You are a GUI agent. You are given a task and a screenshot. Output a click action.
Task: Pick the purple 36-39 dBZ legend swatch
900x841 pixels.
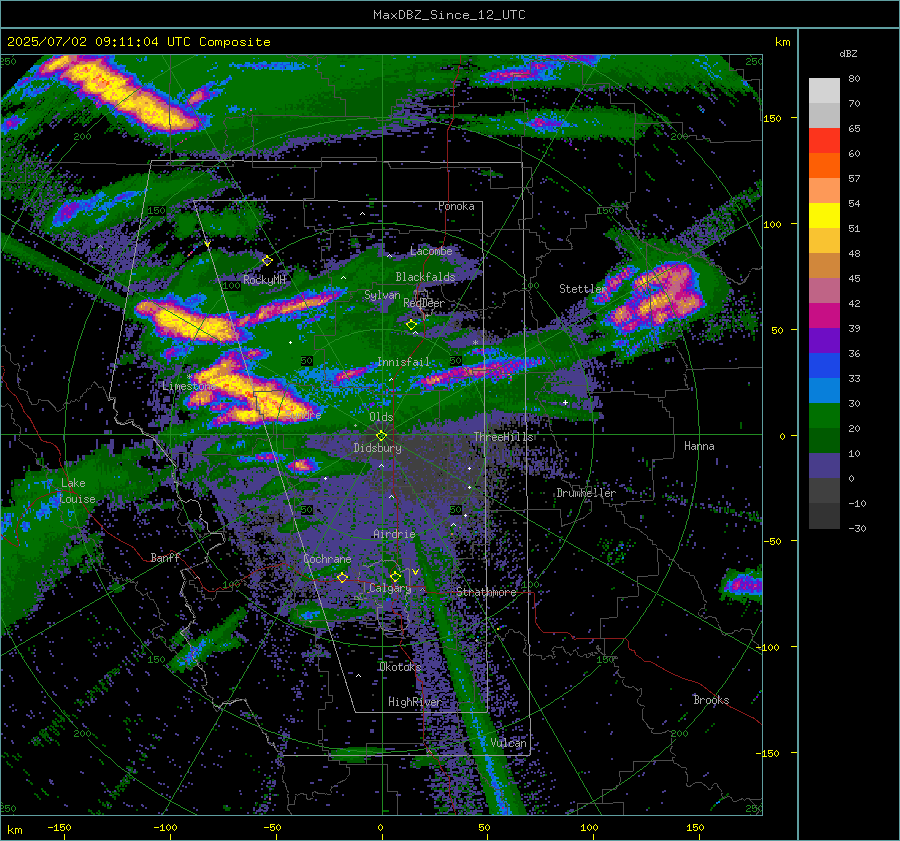point(824,340)
